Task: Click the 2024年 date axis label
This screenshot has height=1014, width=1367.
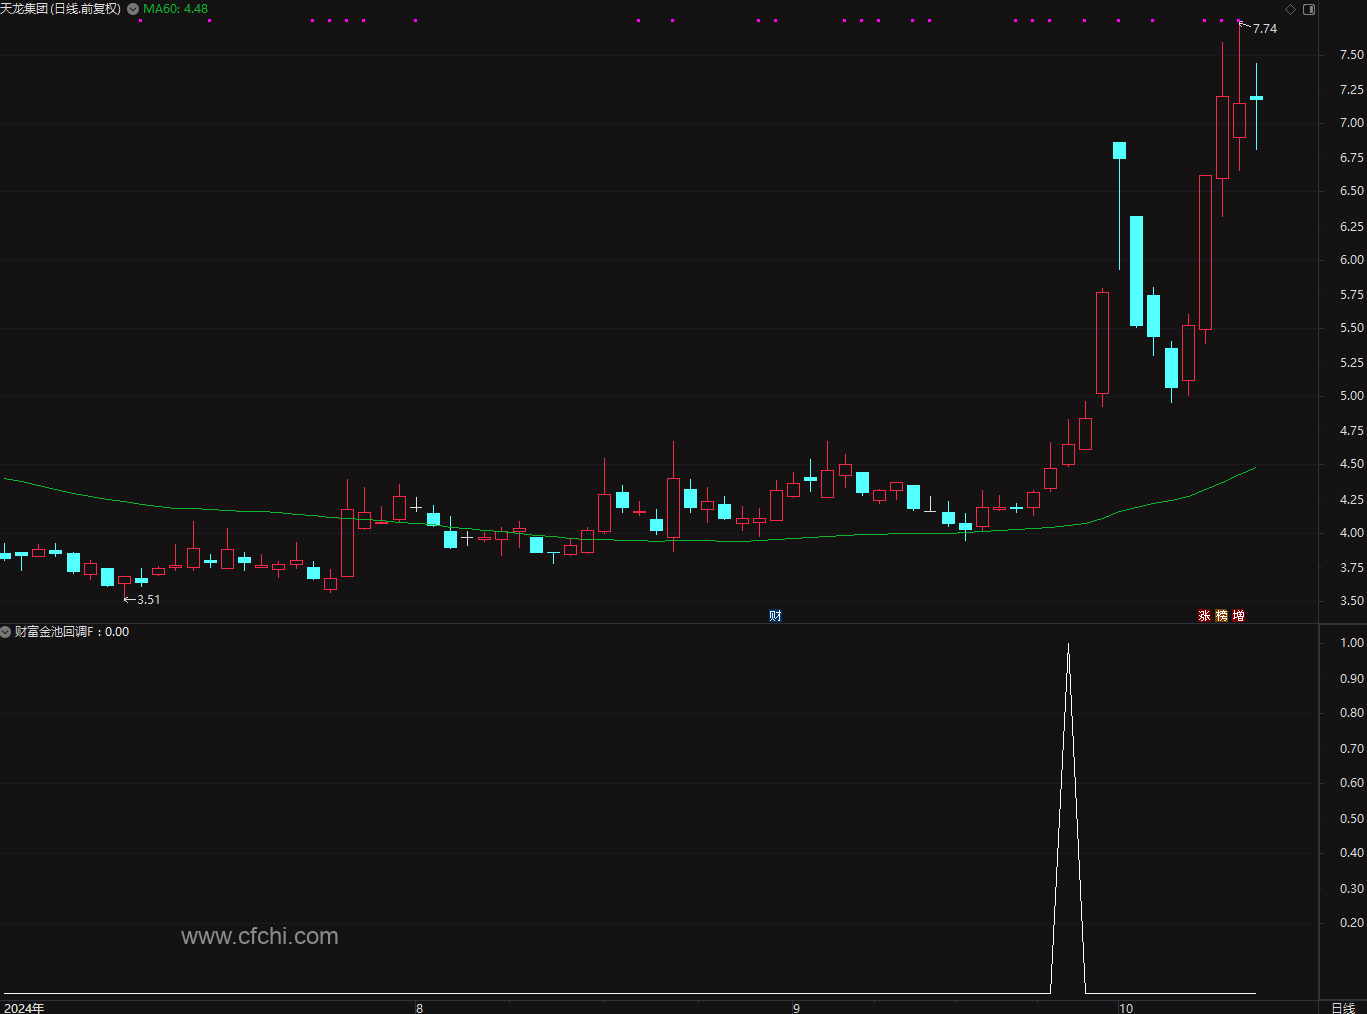Action: point(24,1007)
